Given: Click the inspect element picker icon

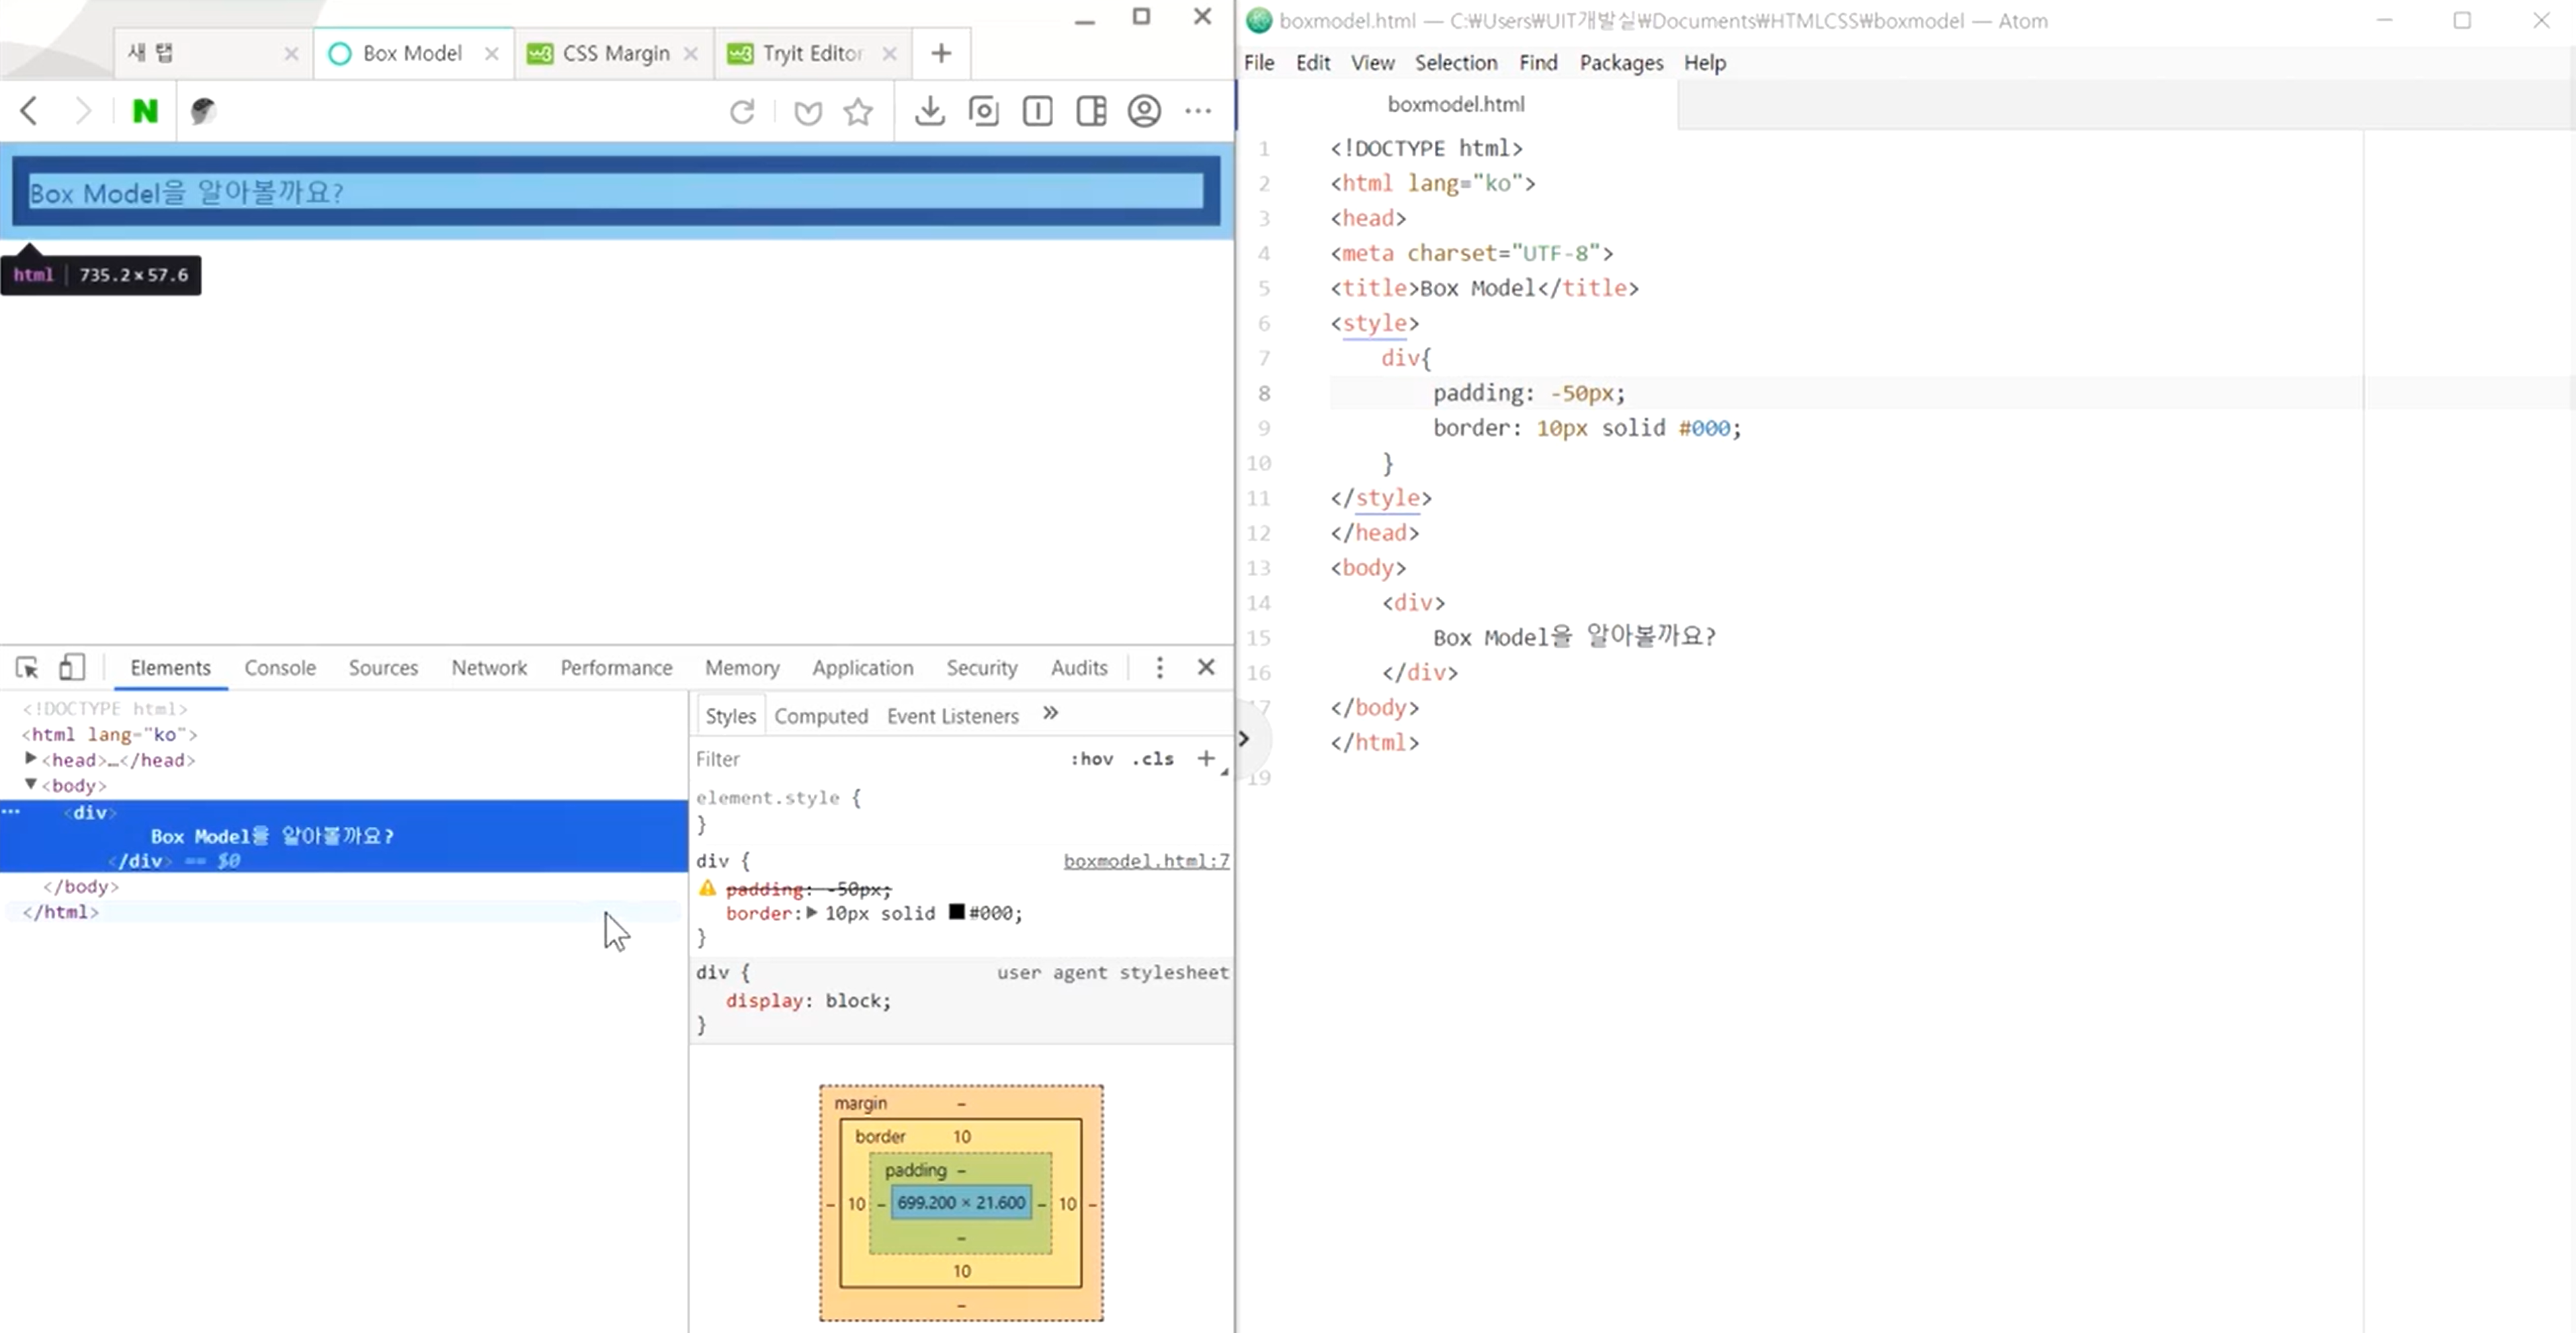Looking at the screenshot, I should coord(27,667).
